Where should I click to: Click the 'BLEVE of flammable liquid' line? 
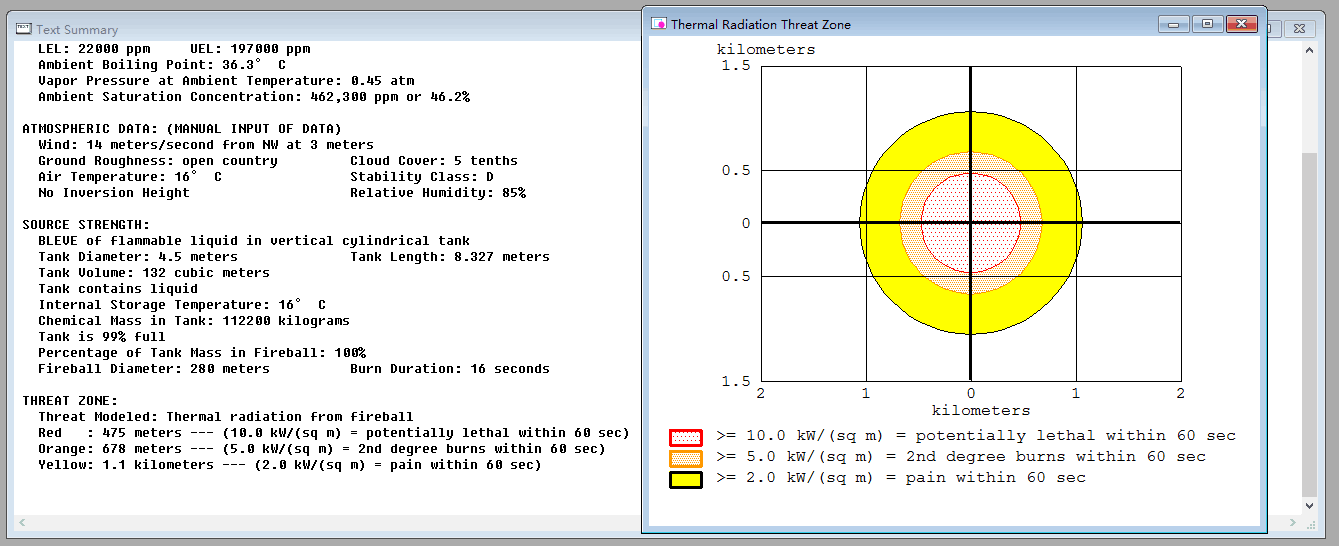click(x=254, y=241)
